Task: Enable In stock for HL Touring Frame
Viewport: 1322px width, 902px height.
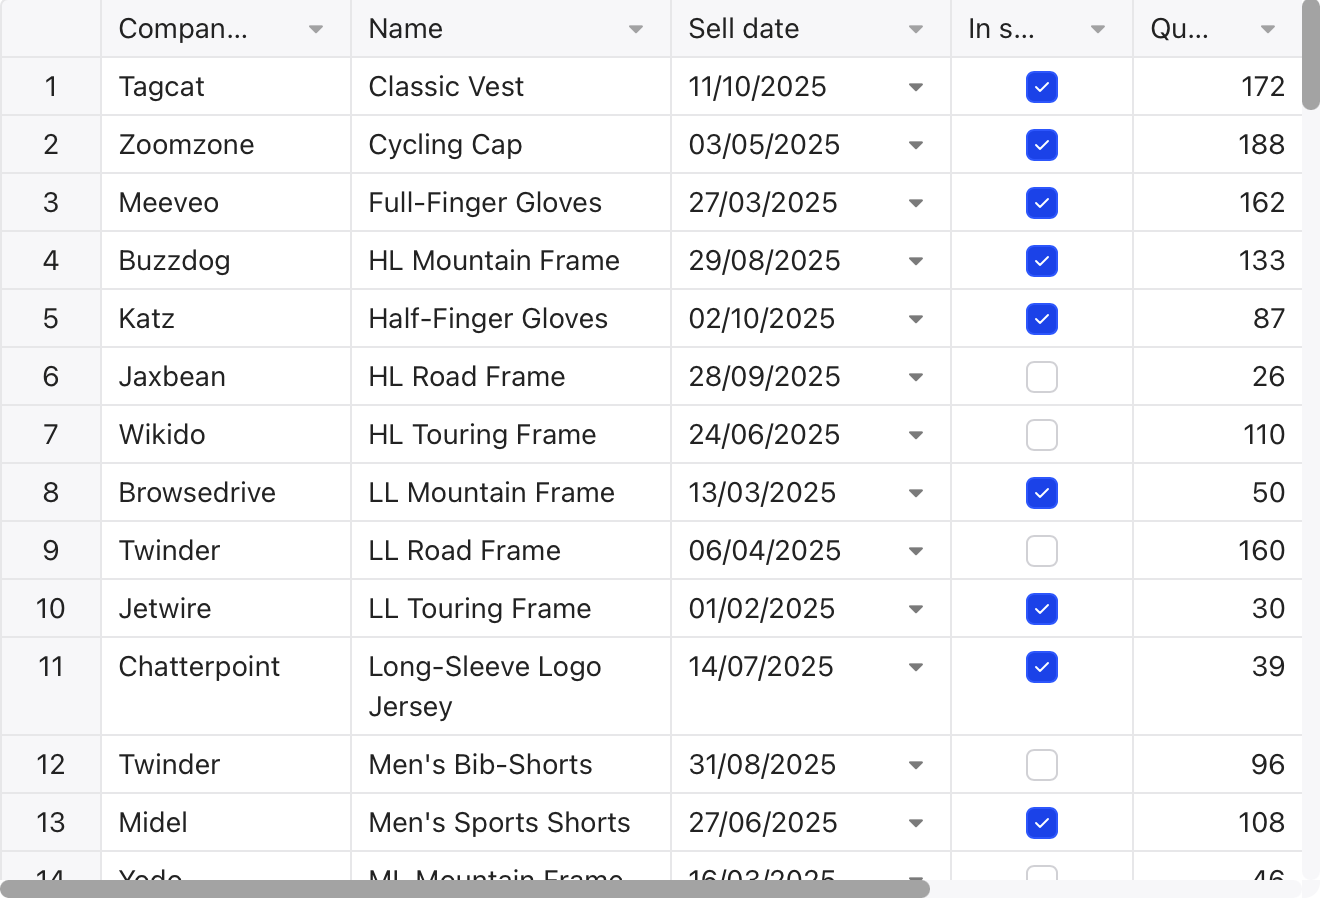Action: point(1042,435)
